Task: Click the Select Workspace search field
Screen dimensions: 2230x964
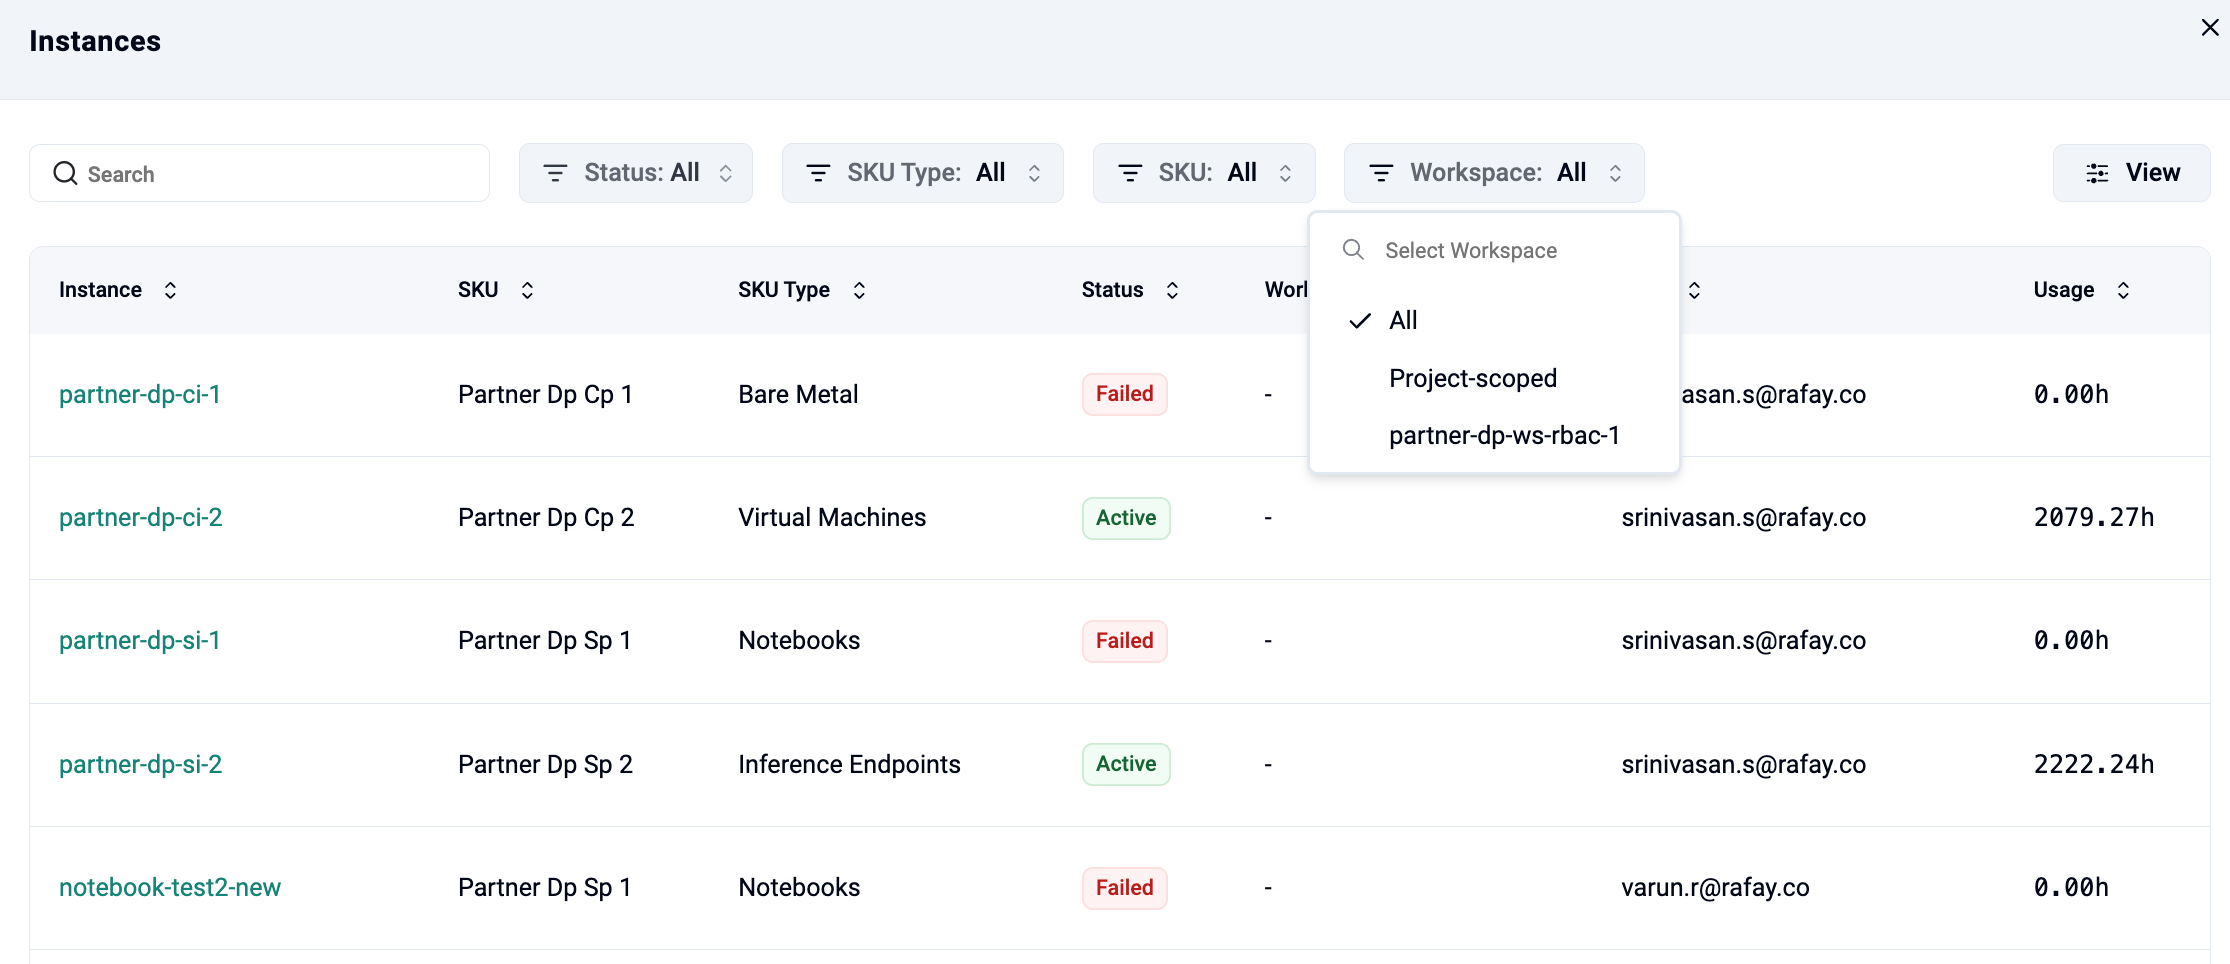Action: (x=1500, y=251)
